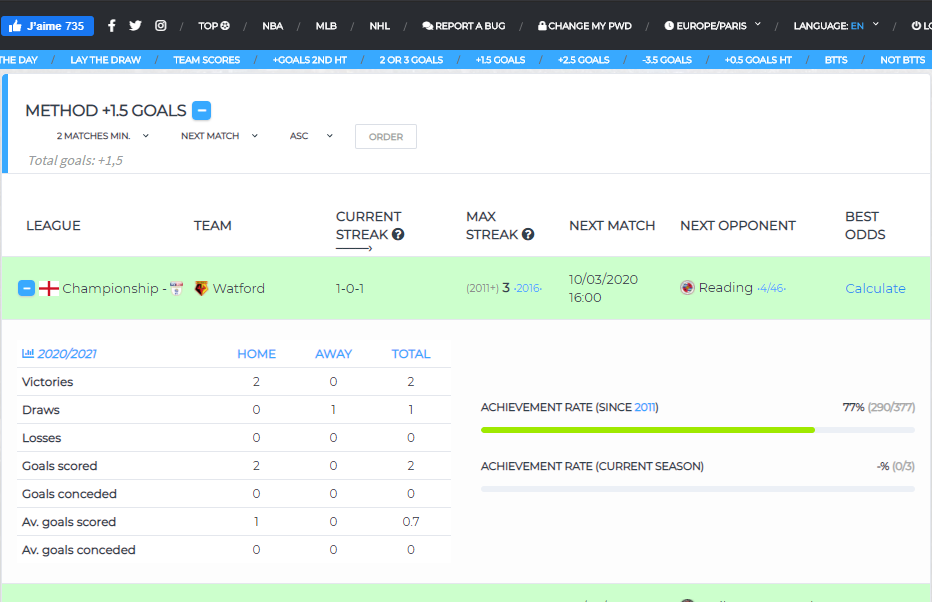The height and width of the screenshot is (602, 932).
Task: Open the Instagram icon link
Action: coord(160,26)
